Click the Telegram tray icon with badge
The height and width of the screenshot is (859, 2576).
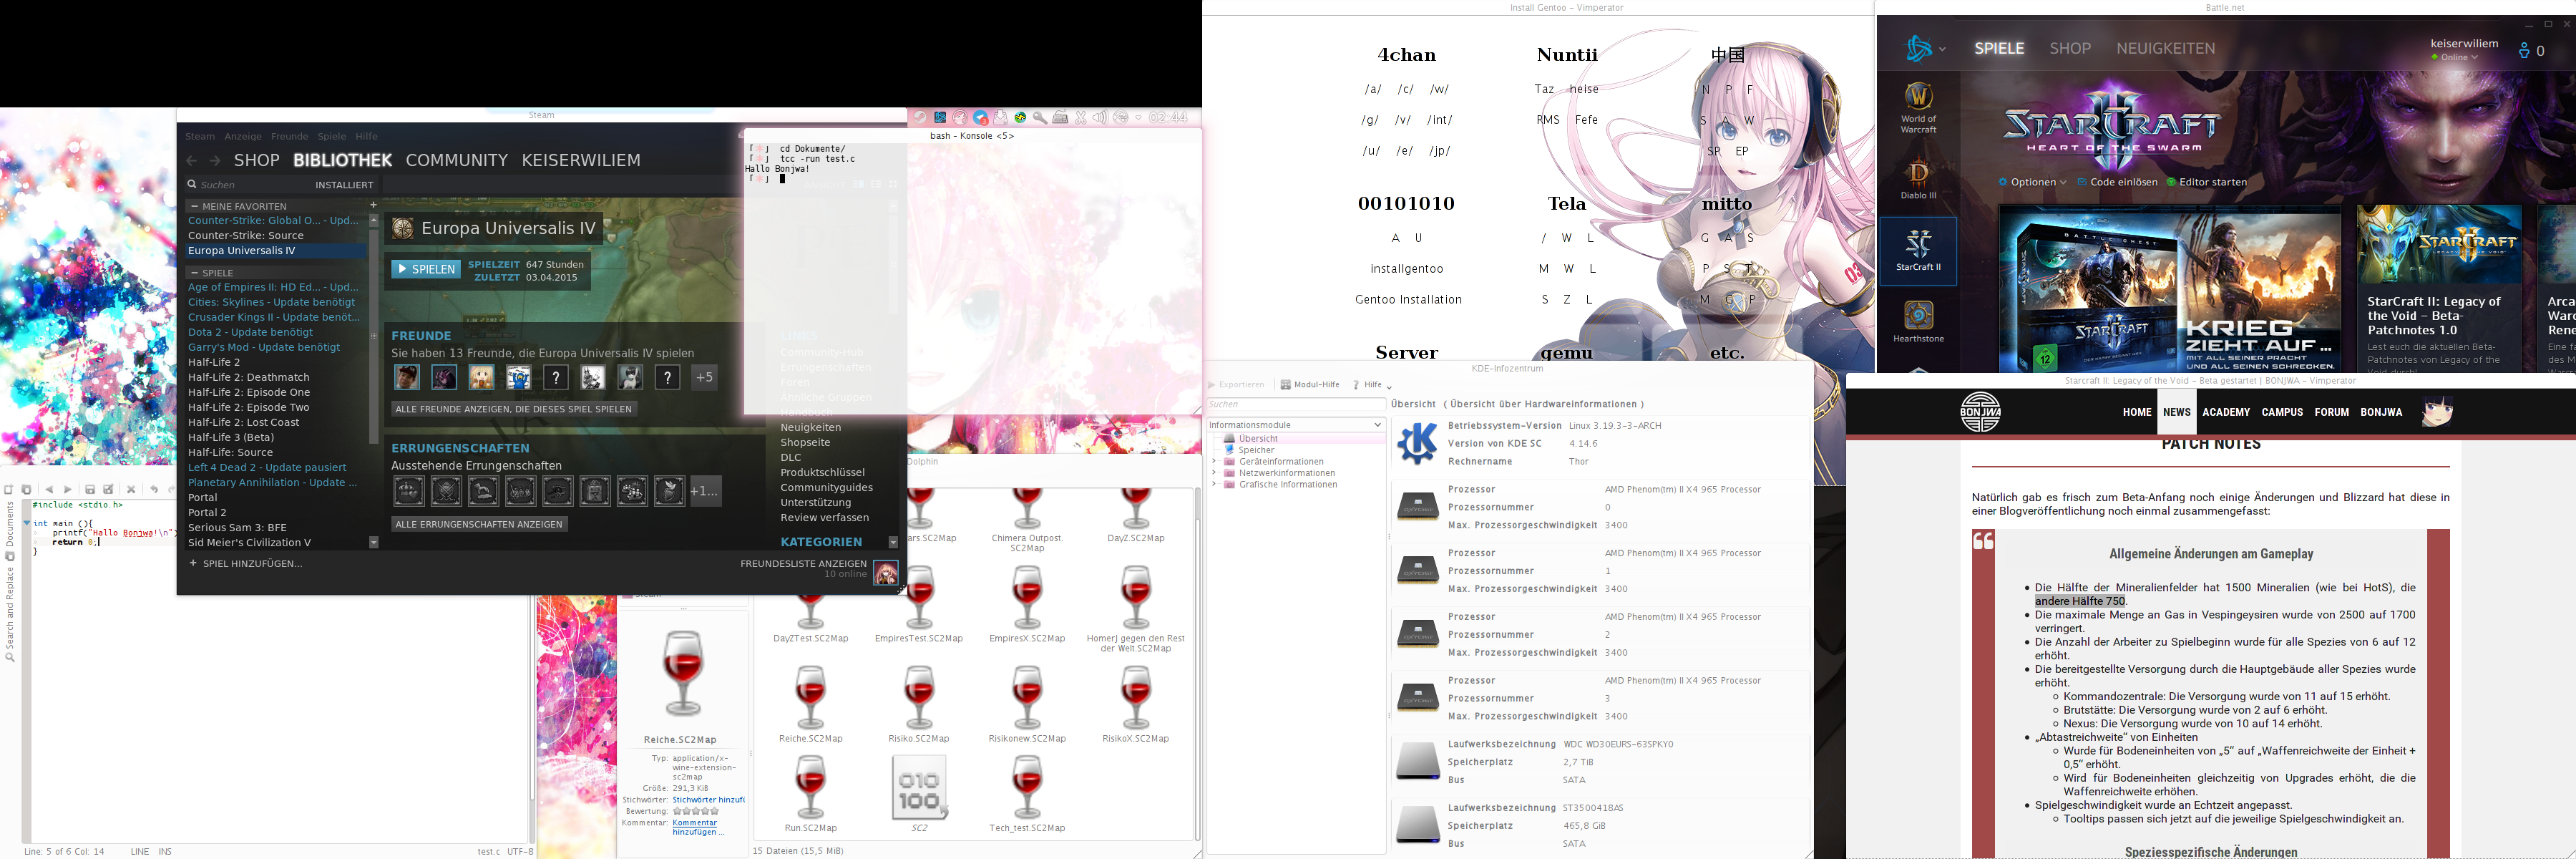(981, 118)
